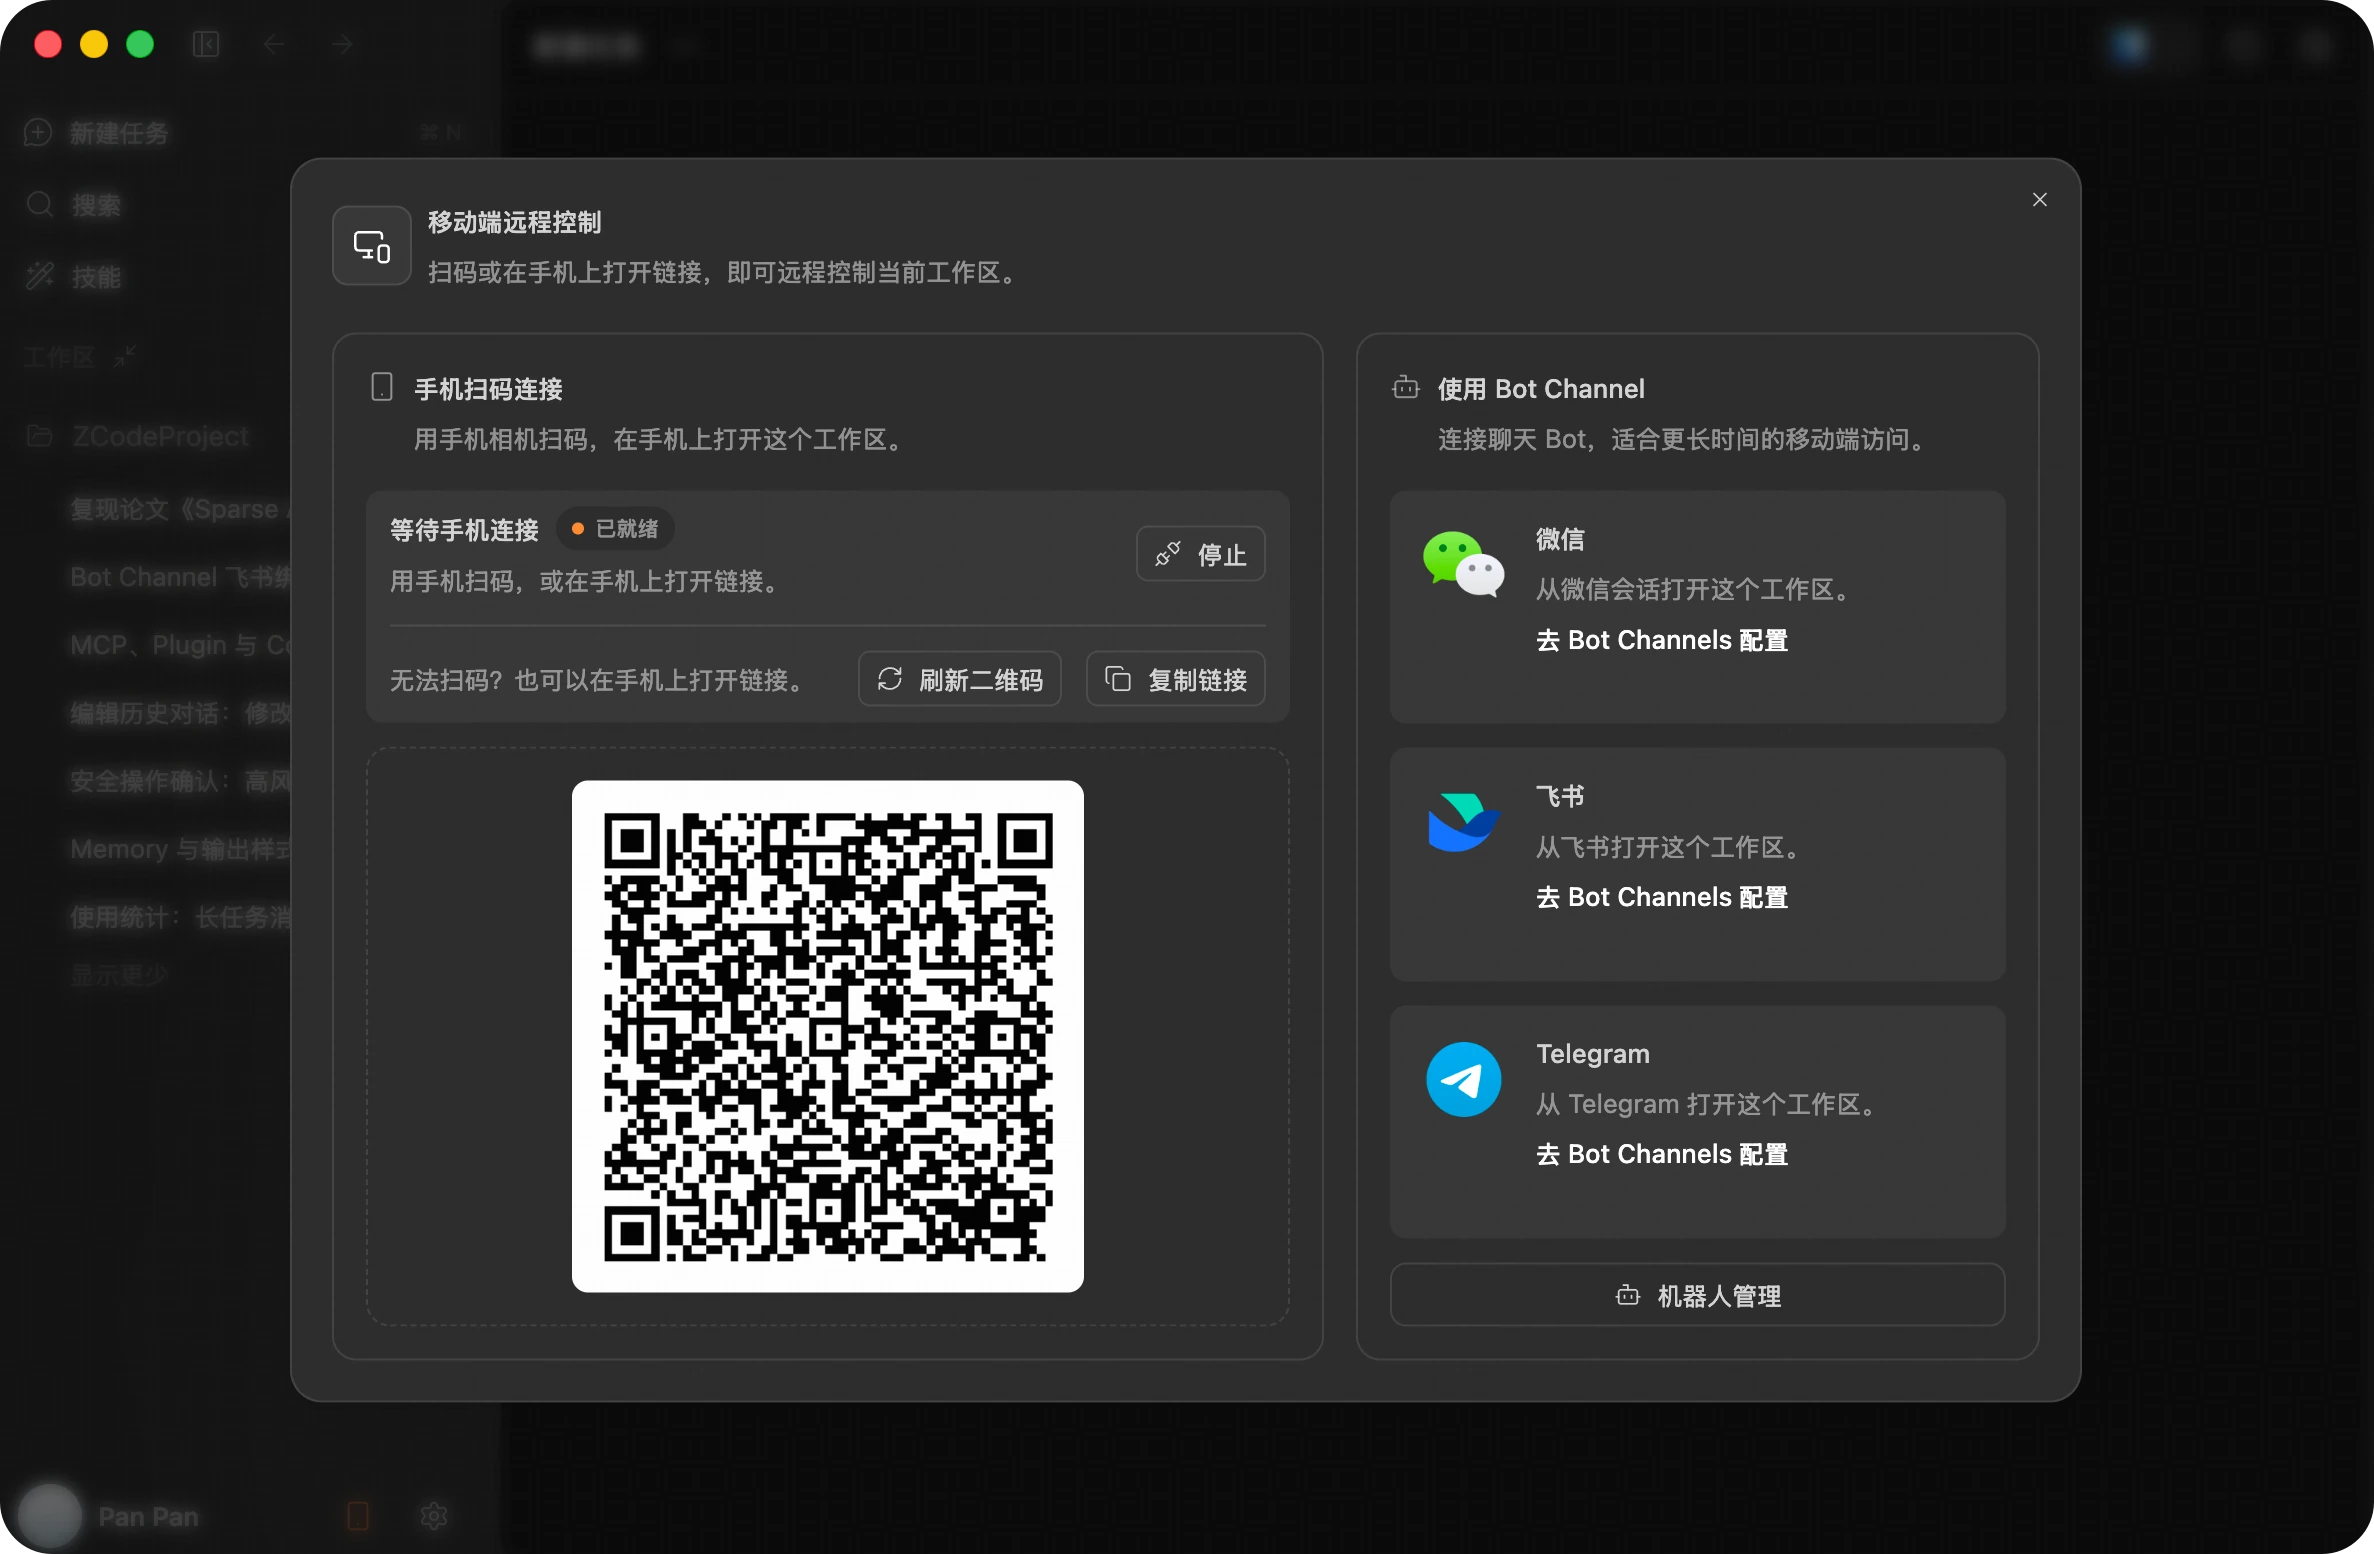Click the Telegram logo icon
The height and width of the screenshot is (1554, 2374).
1463,1080
